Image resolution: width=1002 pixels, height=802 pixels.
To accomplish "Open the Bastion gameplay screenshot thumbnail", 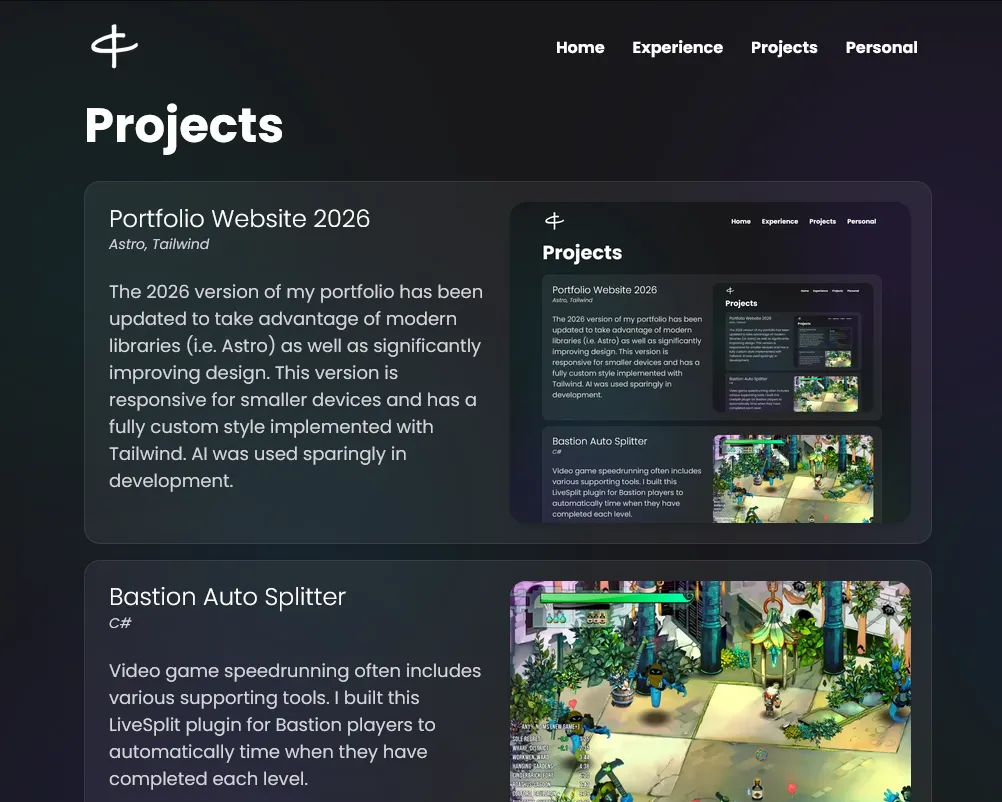I will pyautogui.click(x=710, y=691).
